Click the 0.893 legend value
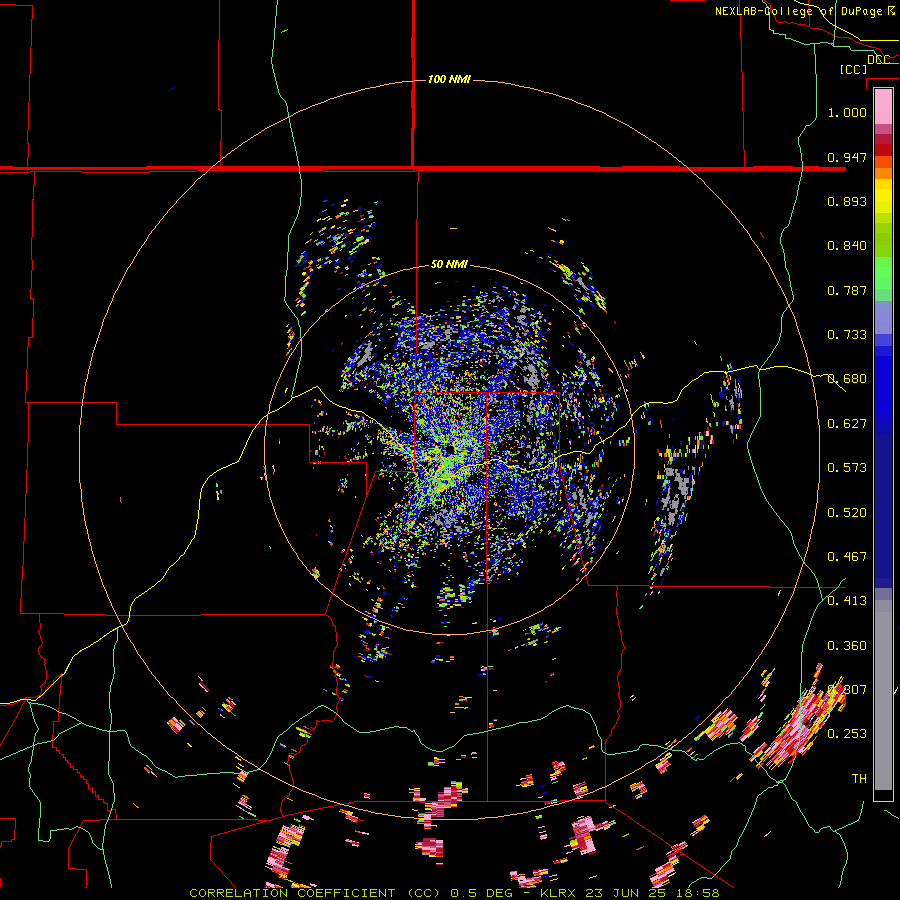 847,201
